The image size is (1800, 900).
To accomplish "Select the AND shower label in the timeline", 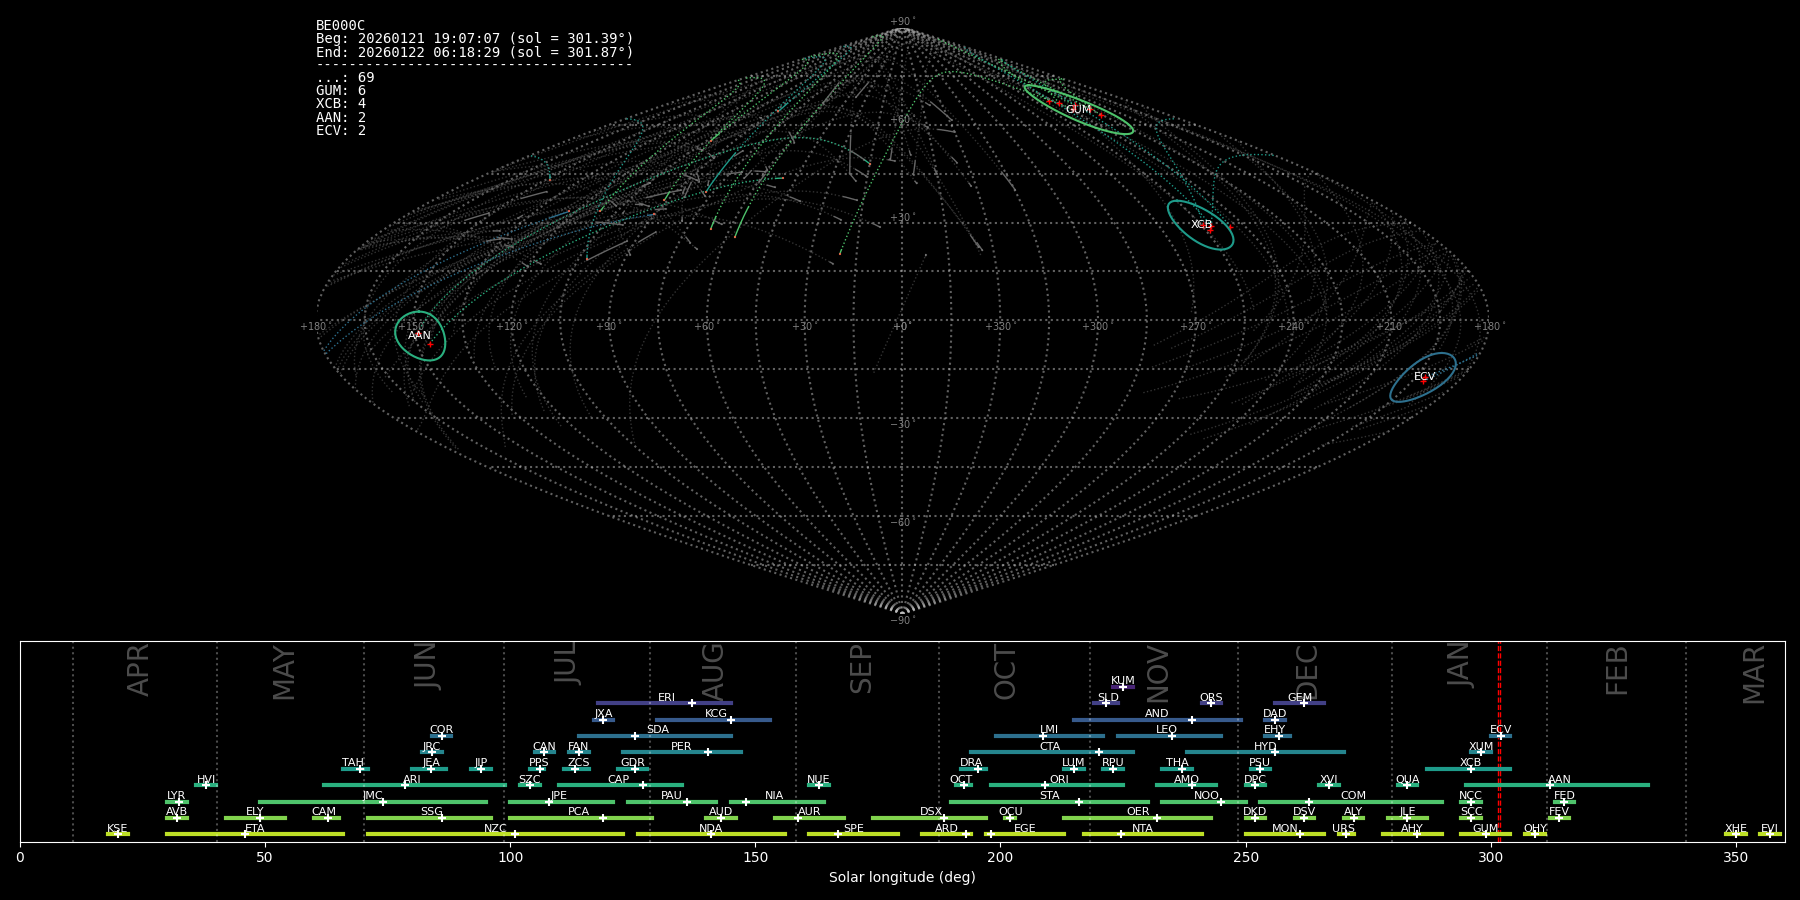I will point(1156,714).
